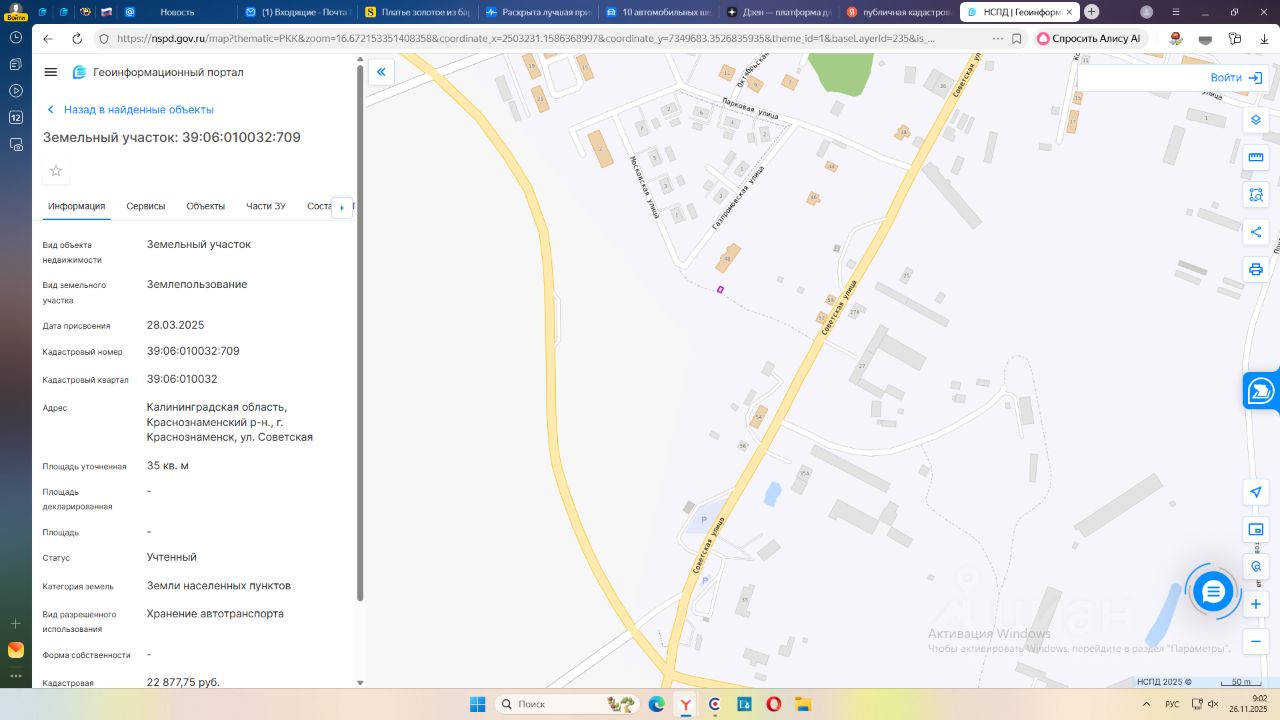Click the side panel scrollbar down arrow

(x=360, y=682)
